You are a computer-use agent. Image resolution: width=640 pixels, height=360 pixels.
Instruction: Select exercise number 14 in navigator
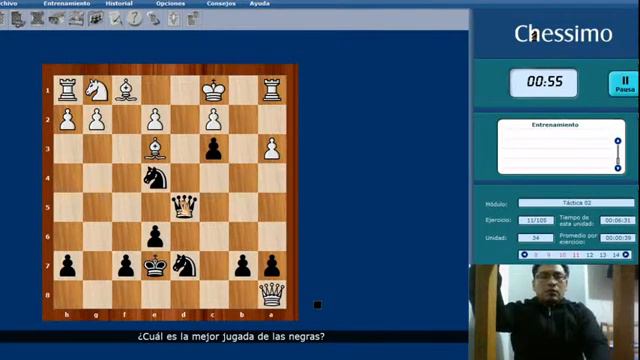coord(616,255)
